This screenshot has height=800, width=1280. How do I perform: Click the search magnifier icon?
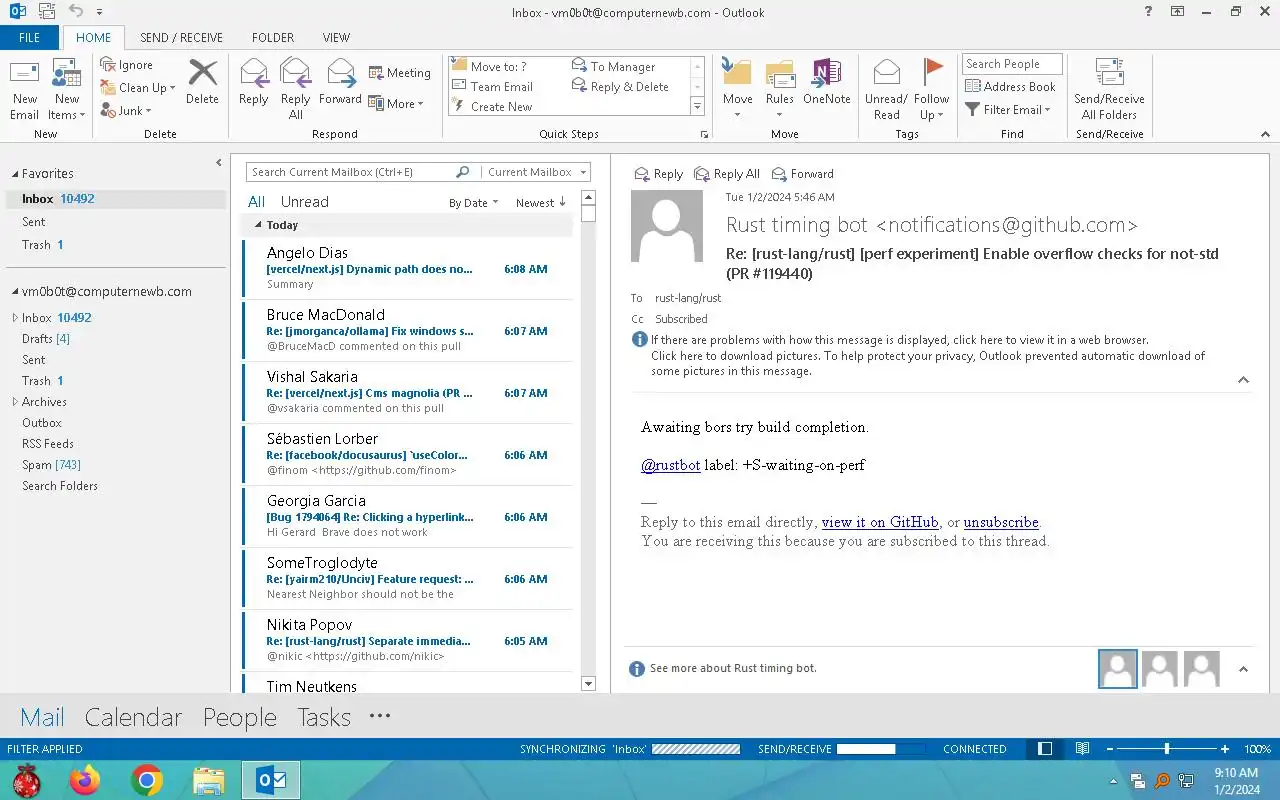pos(462,172)
